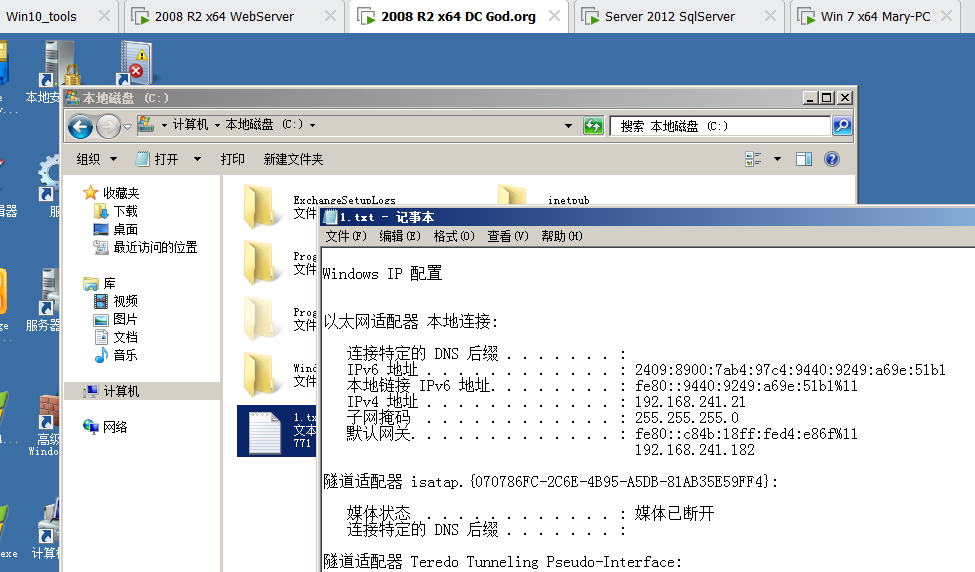Click the blue help icon in Explorer
Image resolution: width=975 pixels, height=572 pixels.
(832, 159)
